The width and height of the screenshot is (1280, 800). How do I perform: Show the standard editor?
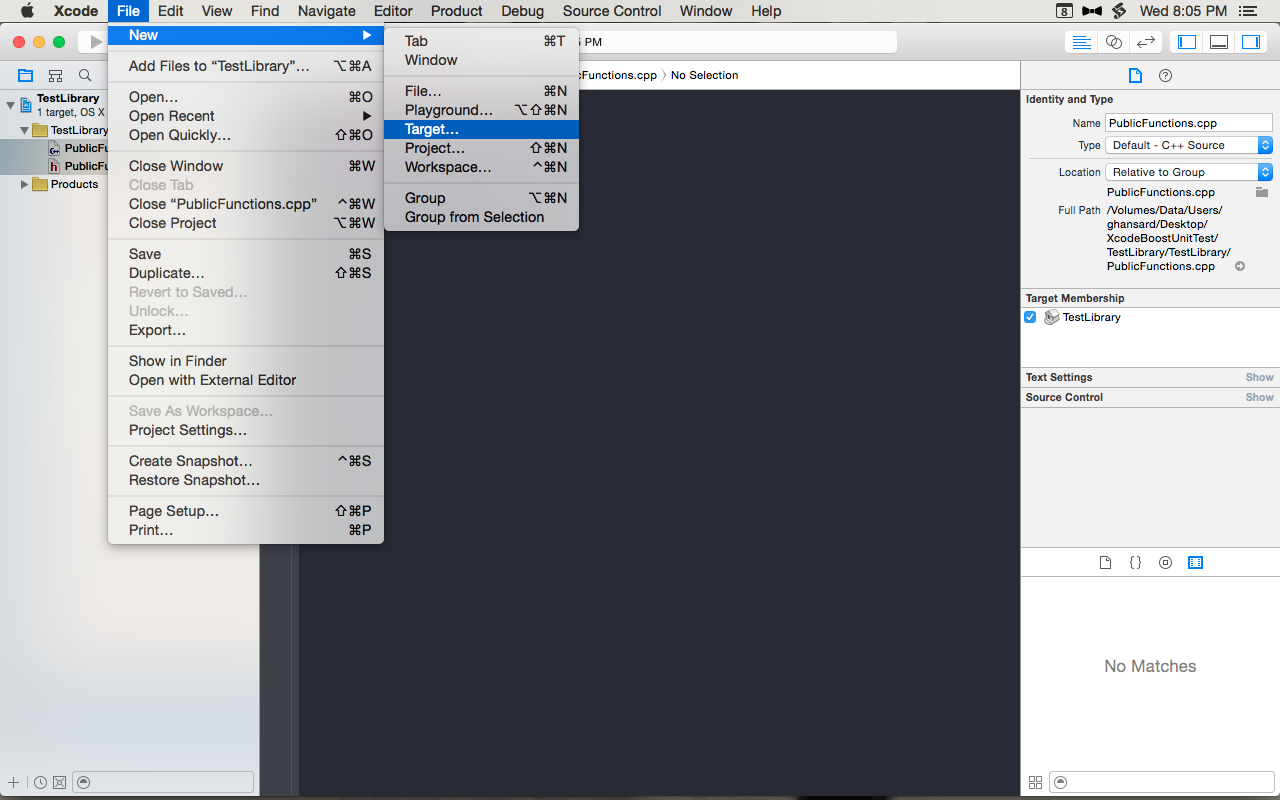click(x=1081, y=42)
